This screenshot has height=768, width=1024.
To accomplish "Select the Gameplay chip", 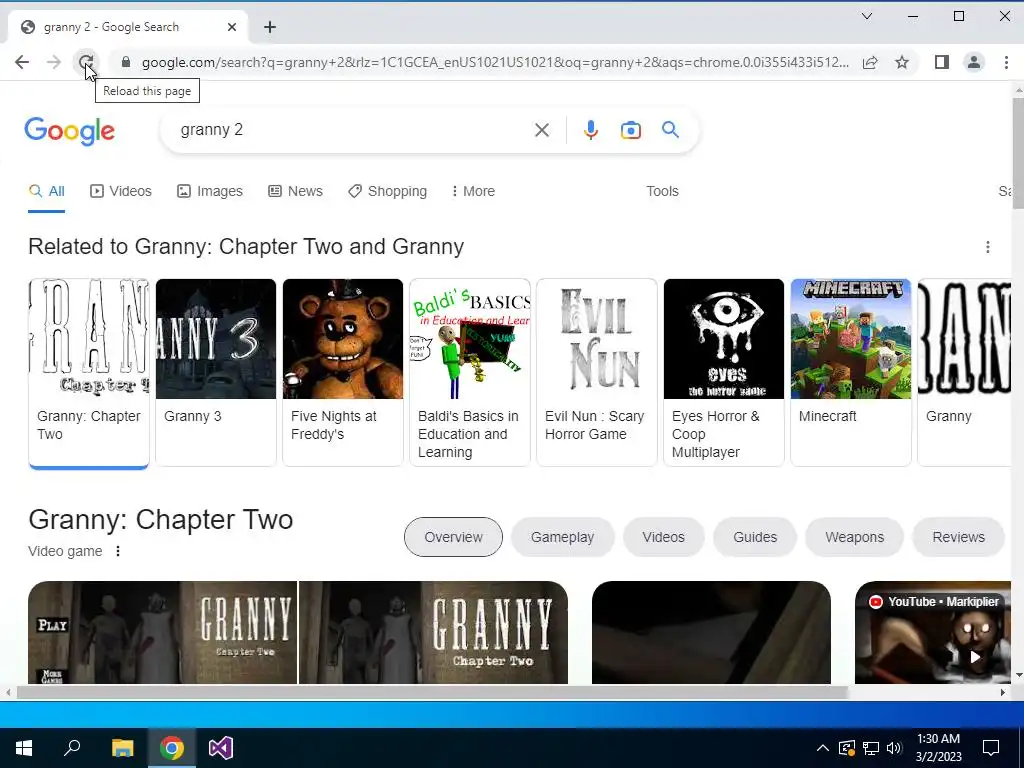I will [x=562, y=537].
